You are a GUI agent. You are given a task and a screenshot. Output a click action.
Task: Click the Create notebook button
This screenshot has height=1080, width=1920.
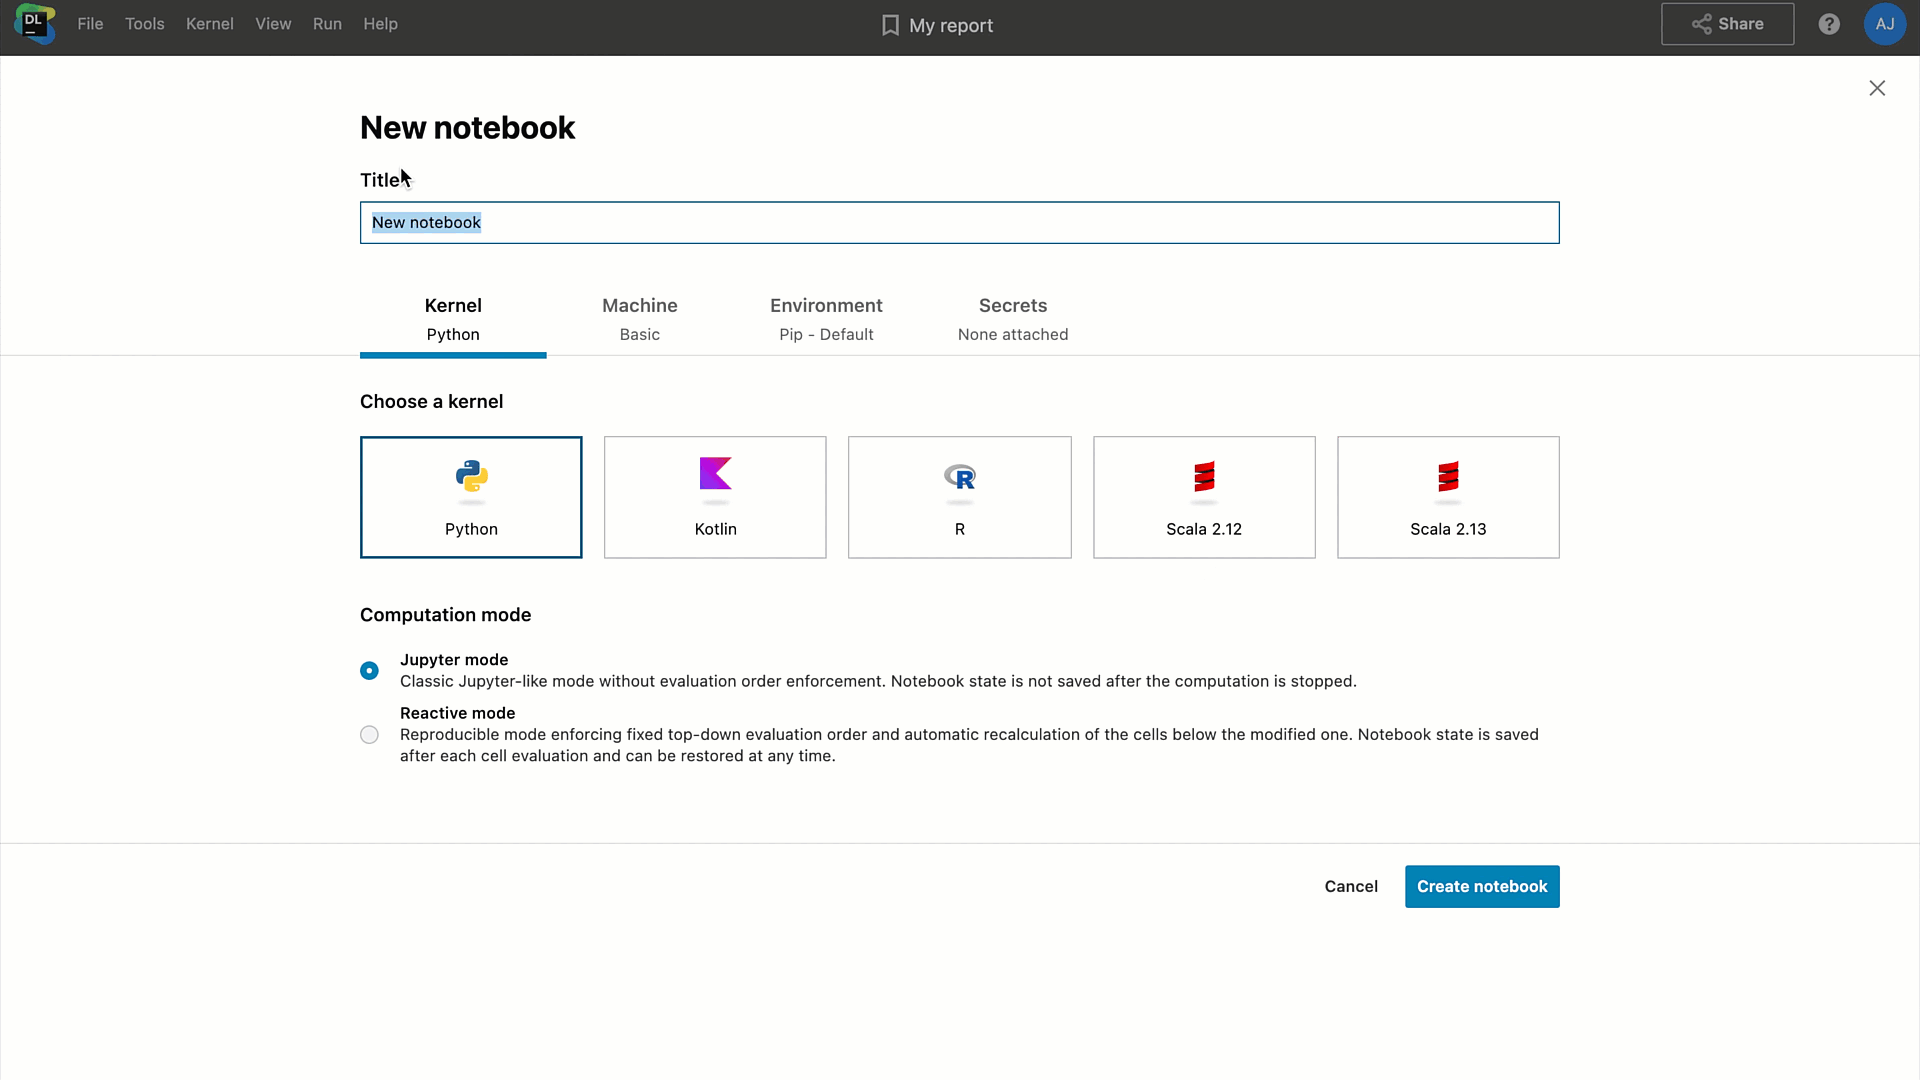[x=1482, y=886]
